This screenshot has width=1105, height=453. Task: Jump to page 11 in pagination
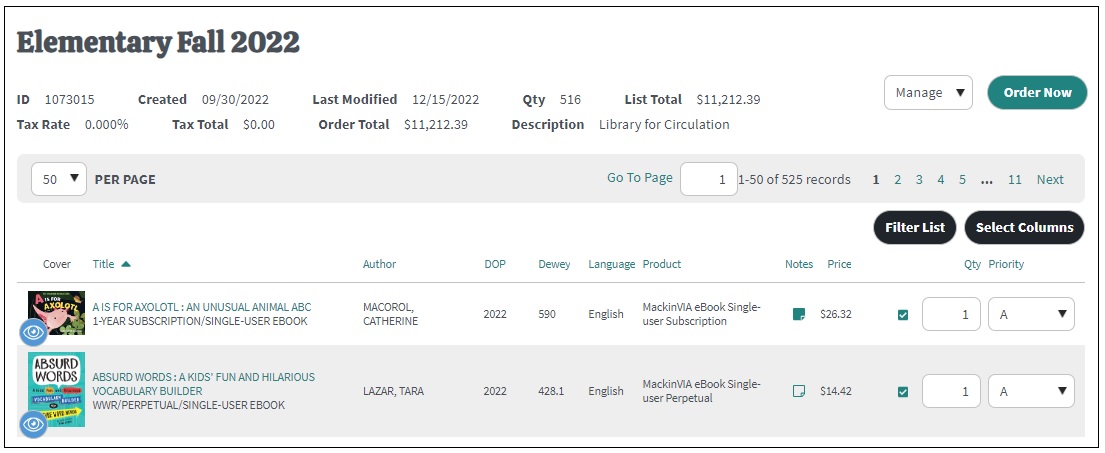pyautogui.click(x=1015, y=180)
